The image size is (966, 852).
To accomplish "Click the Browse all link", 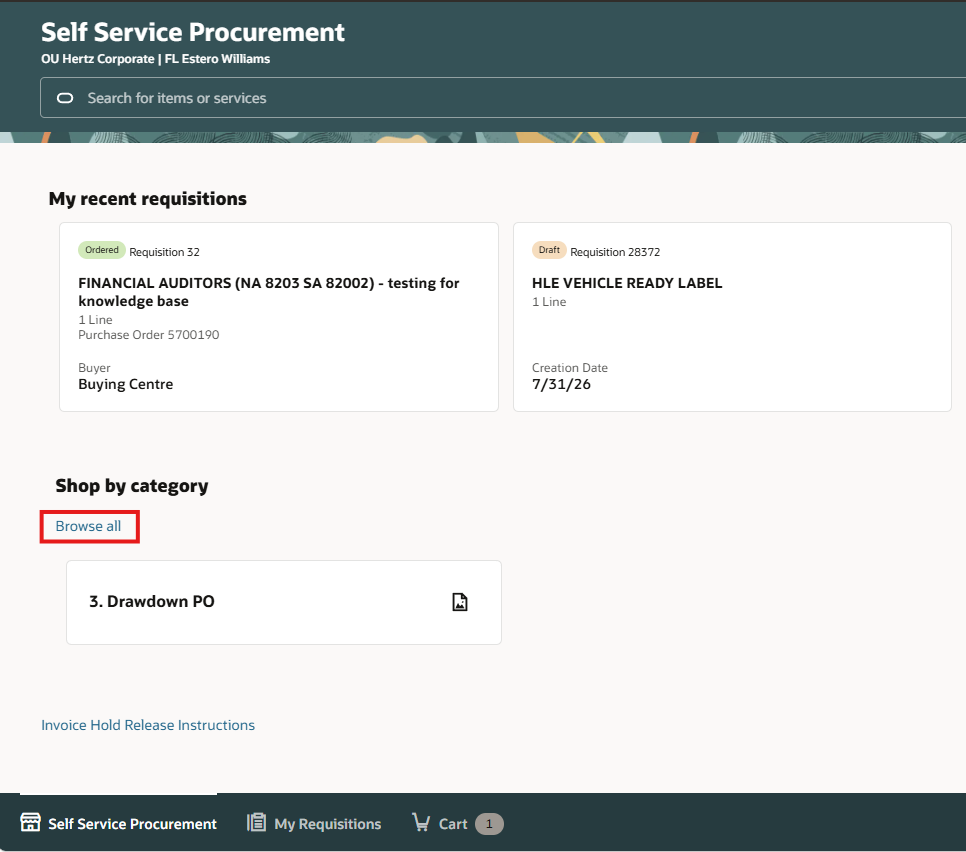I will 88,526.
